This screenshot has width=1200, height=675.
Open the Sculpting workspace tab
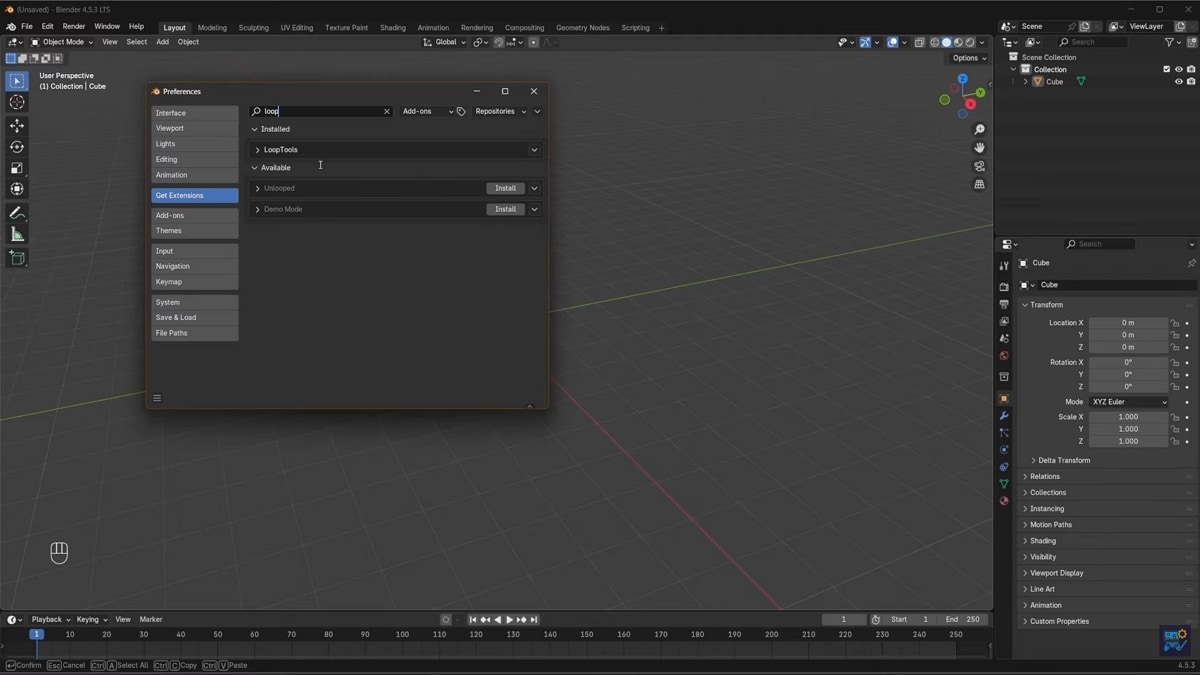(253, 28)
